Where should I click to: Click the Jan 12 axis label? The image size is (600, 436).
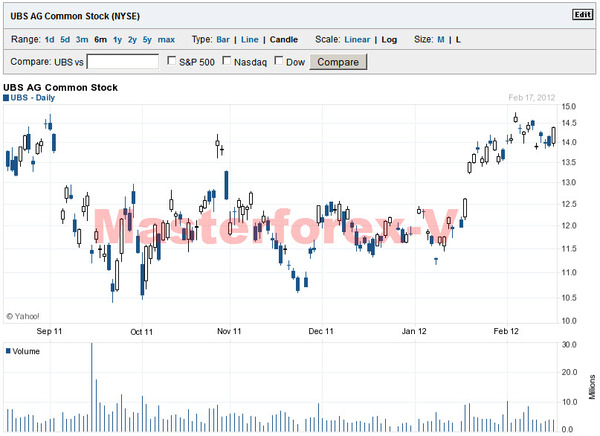tap(414, 331)
